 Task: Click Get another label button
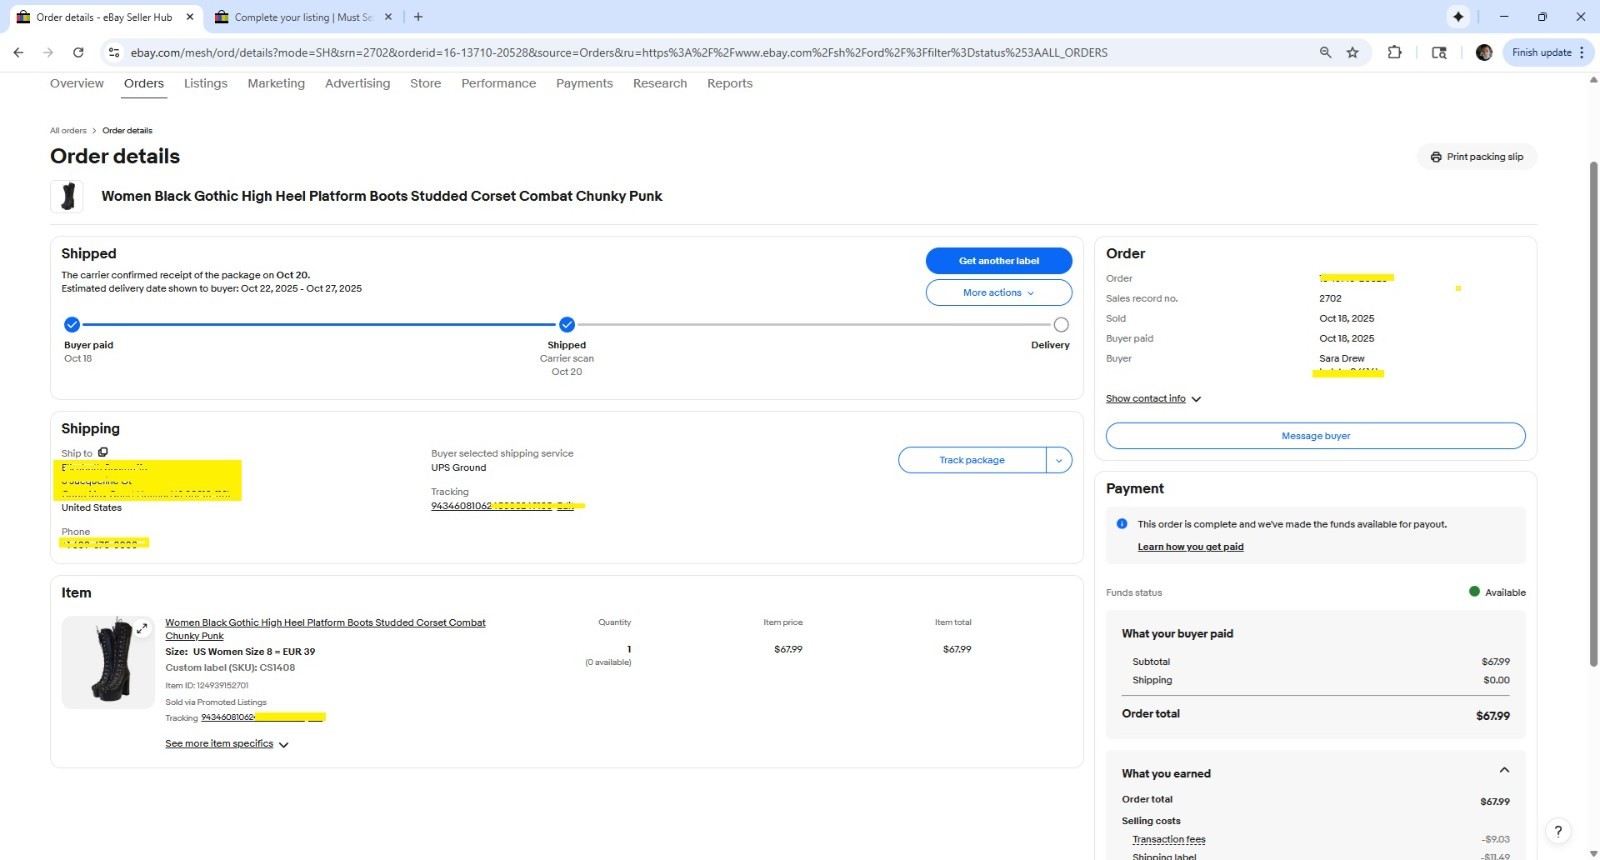(999, 261)
